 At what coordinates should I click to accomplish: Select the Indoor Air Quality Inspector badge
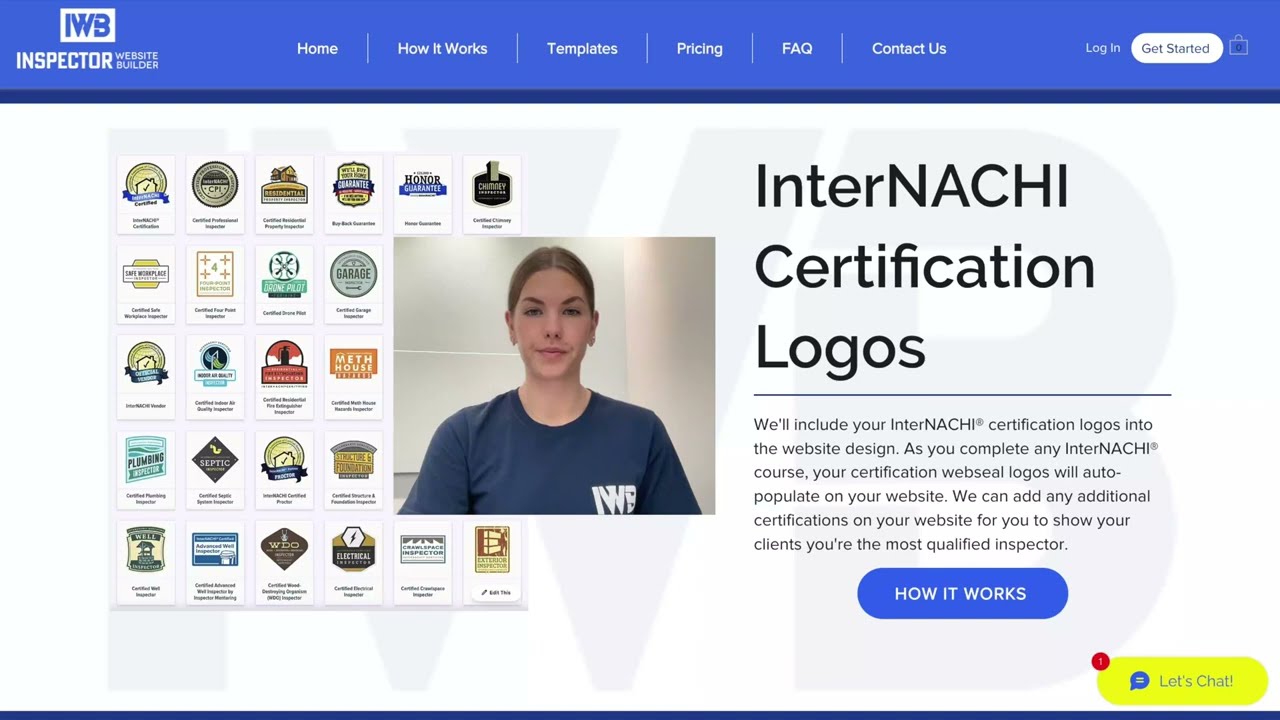click(x=215, y=376)
